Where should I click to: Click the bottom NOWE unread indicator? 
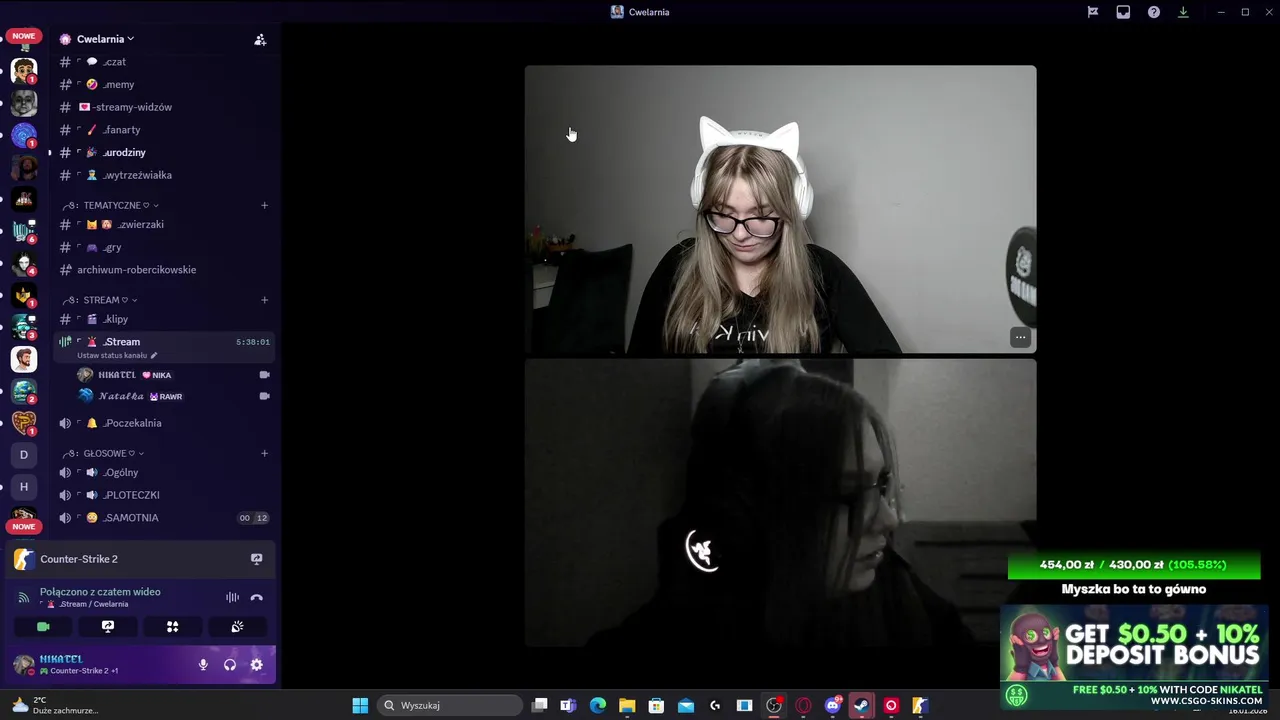(x=24, y=527)
